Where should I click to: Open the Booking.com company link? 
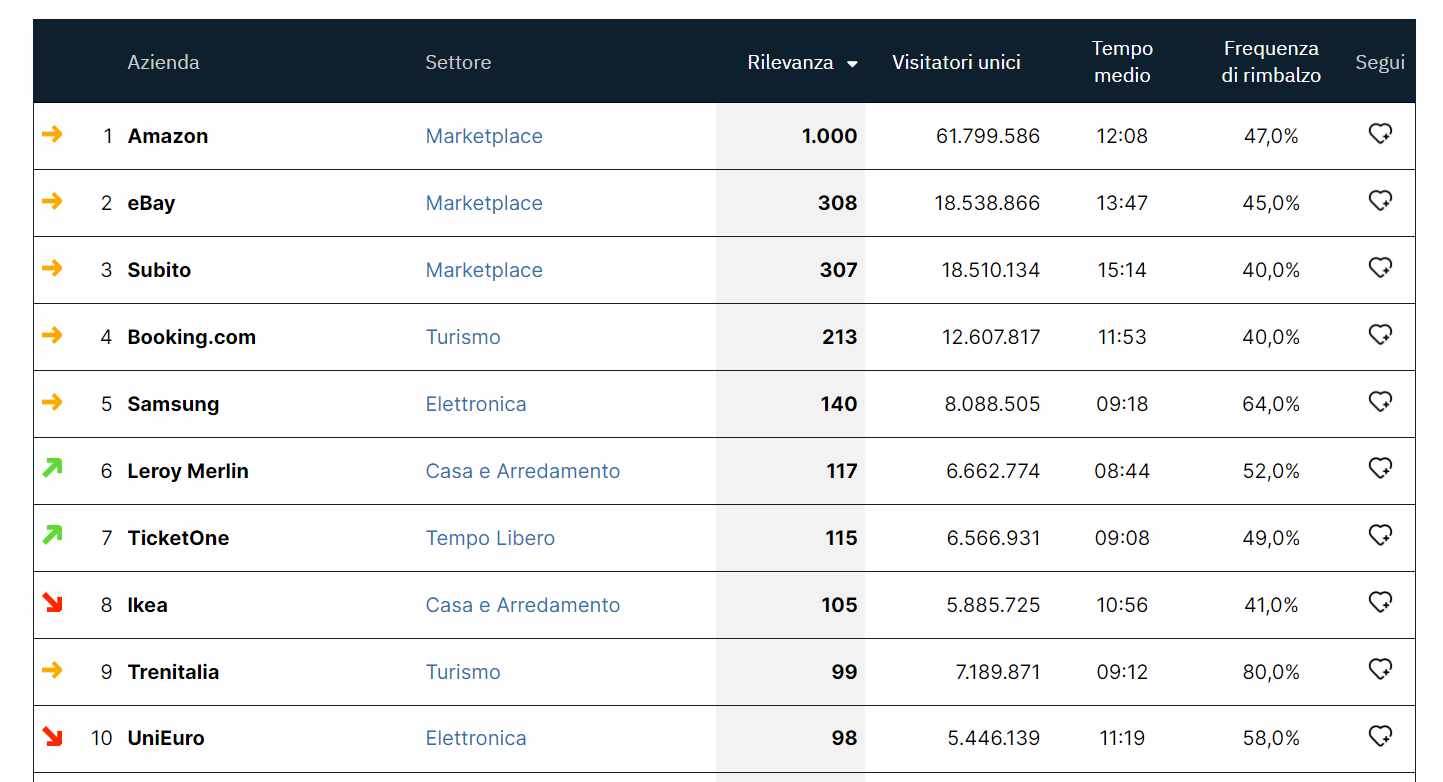coord(192,337)
